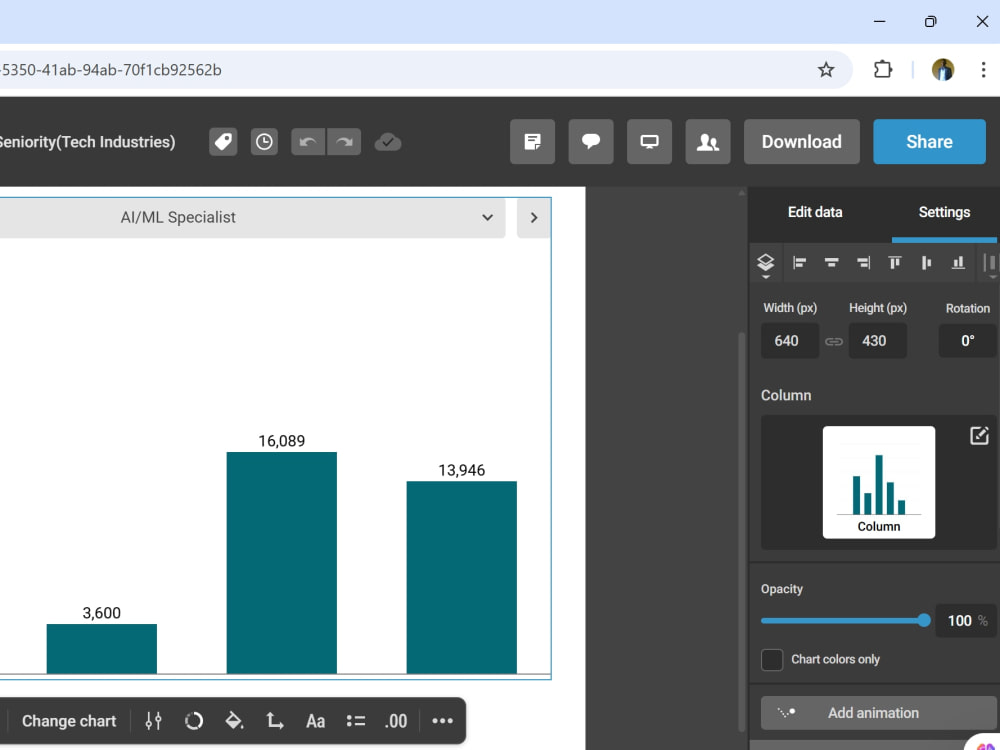1000x750 pixels.
Task: Click the blue Share button
Action: click(x=929, y=142)
